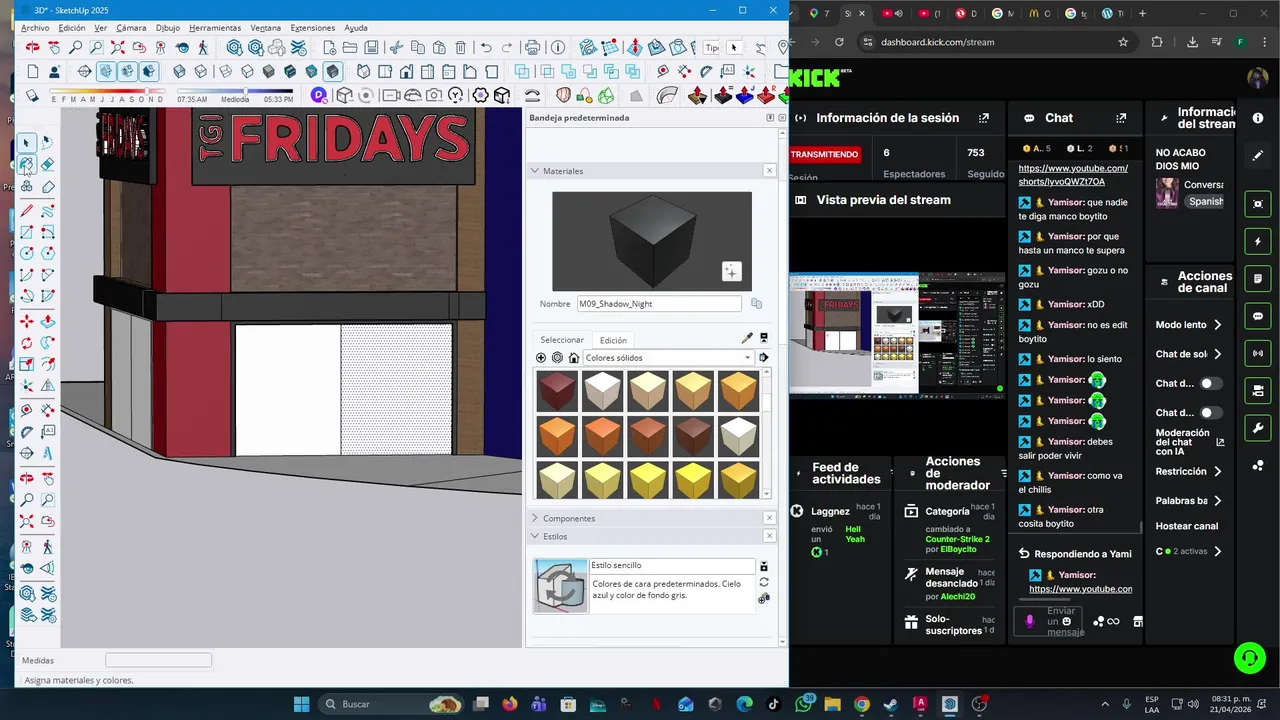Click the pop-out icon beside Información de la sesión
Image resolution: width=1280 pixels, height=720 pixels.
click(984, 118)
